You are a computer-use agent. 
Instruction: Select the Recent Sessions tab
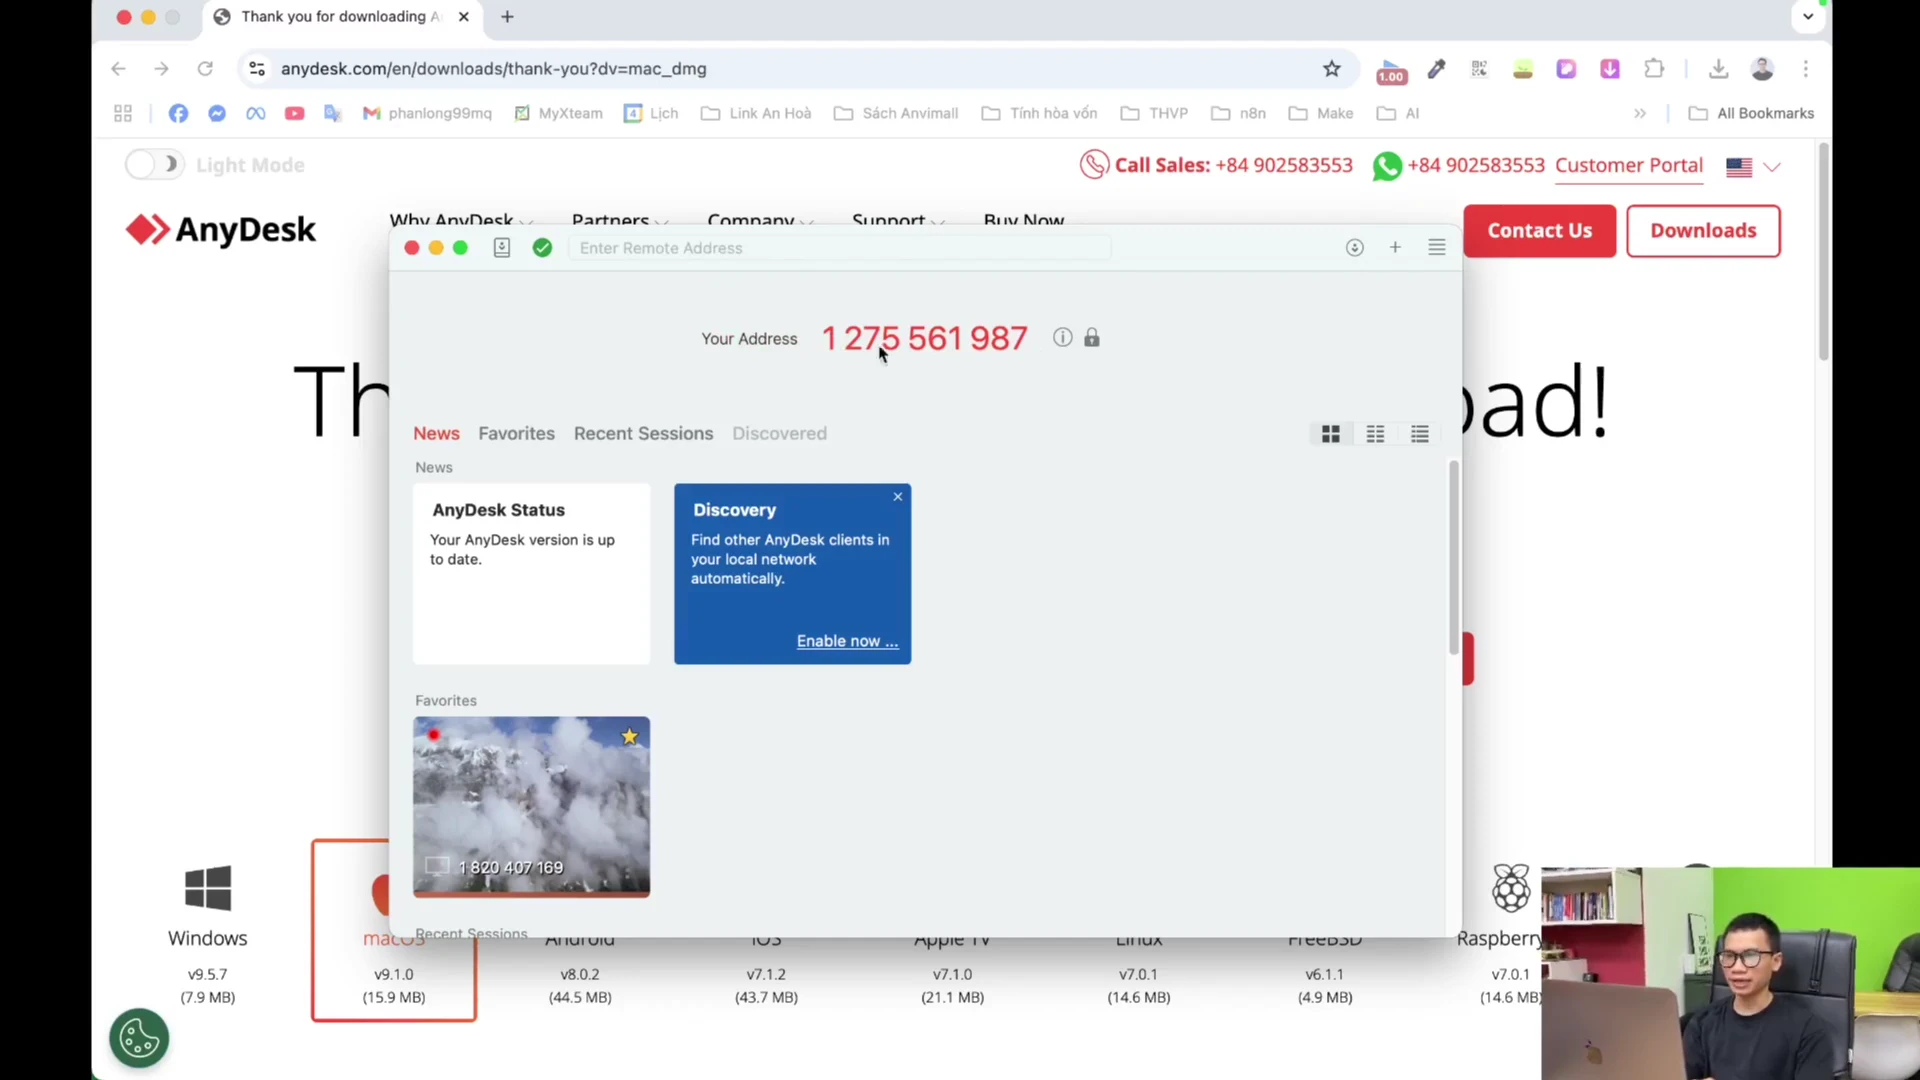(x=643, y=433)
